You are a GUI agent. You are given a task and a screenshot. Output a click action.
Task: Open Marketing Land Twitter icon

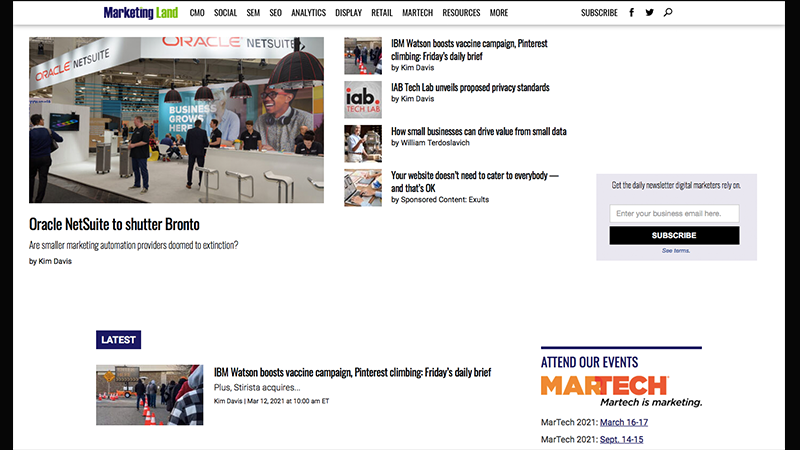pyautogui.click(x=649, y=13)
